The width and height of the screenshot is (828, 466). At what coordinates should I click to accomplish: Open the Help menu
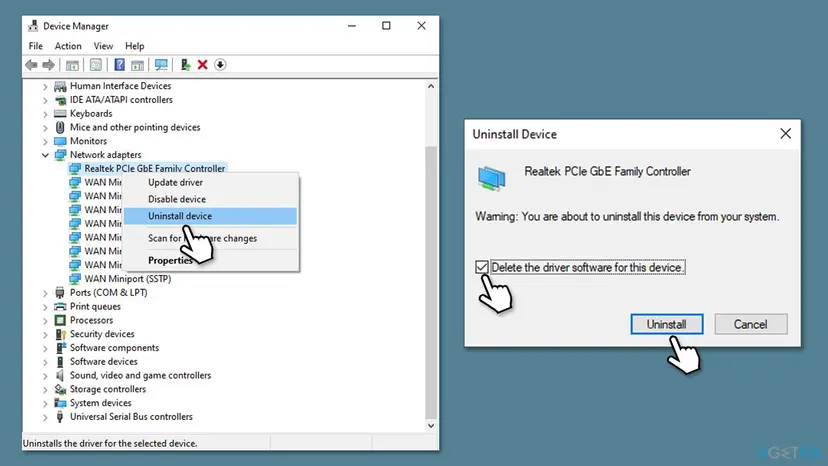(135, 46)
